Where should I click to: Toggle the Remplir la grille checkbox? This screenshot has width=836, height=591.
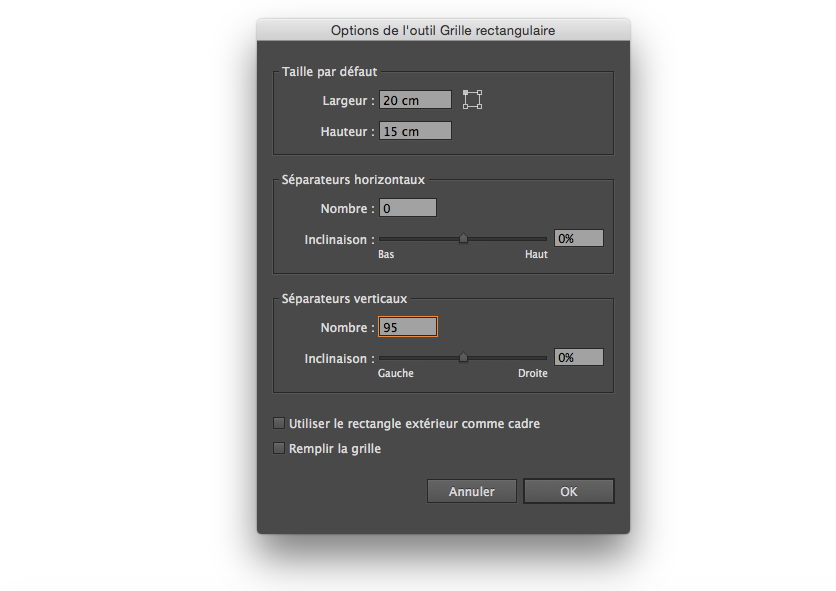[x=280, y=449]
